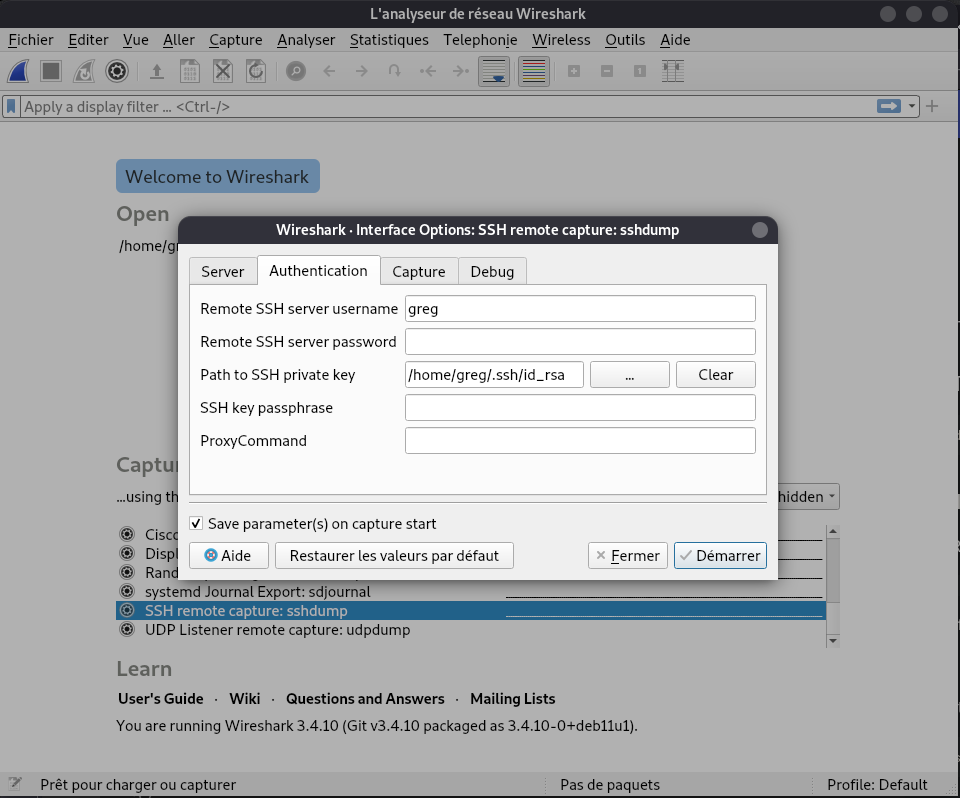Click Restaurer les valeurs par défaut

(394, 555)
